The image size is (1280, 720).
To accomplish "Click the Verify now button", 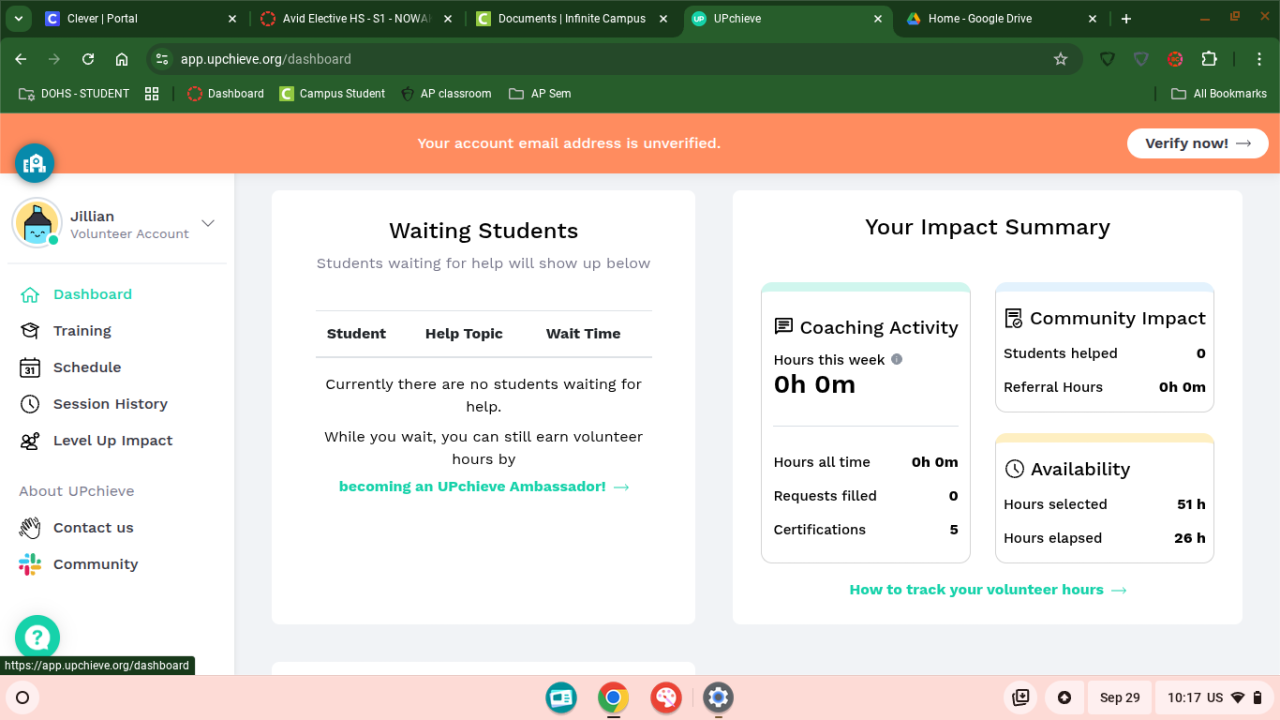I will pos(1198,143).
